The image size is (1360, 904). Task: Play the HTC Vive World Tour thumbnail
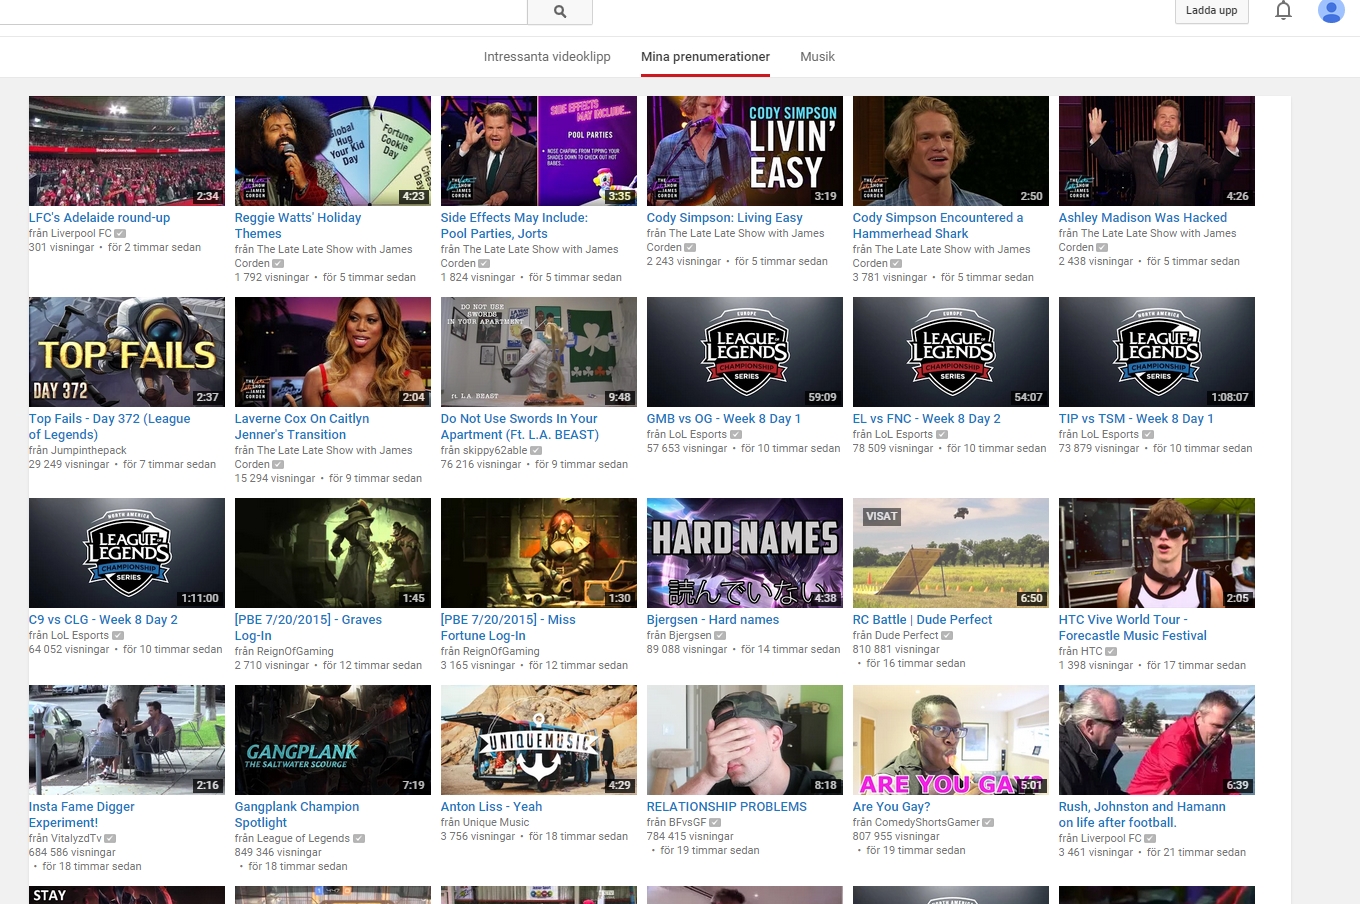[x=1157, y=553]
